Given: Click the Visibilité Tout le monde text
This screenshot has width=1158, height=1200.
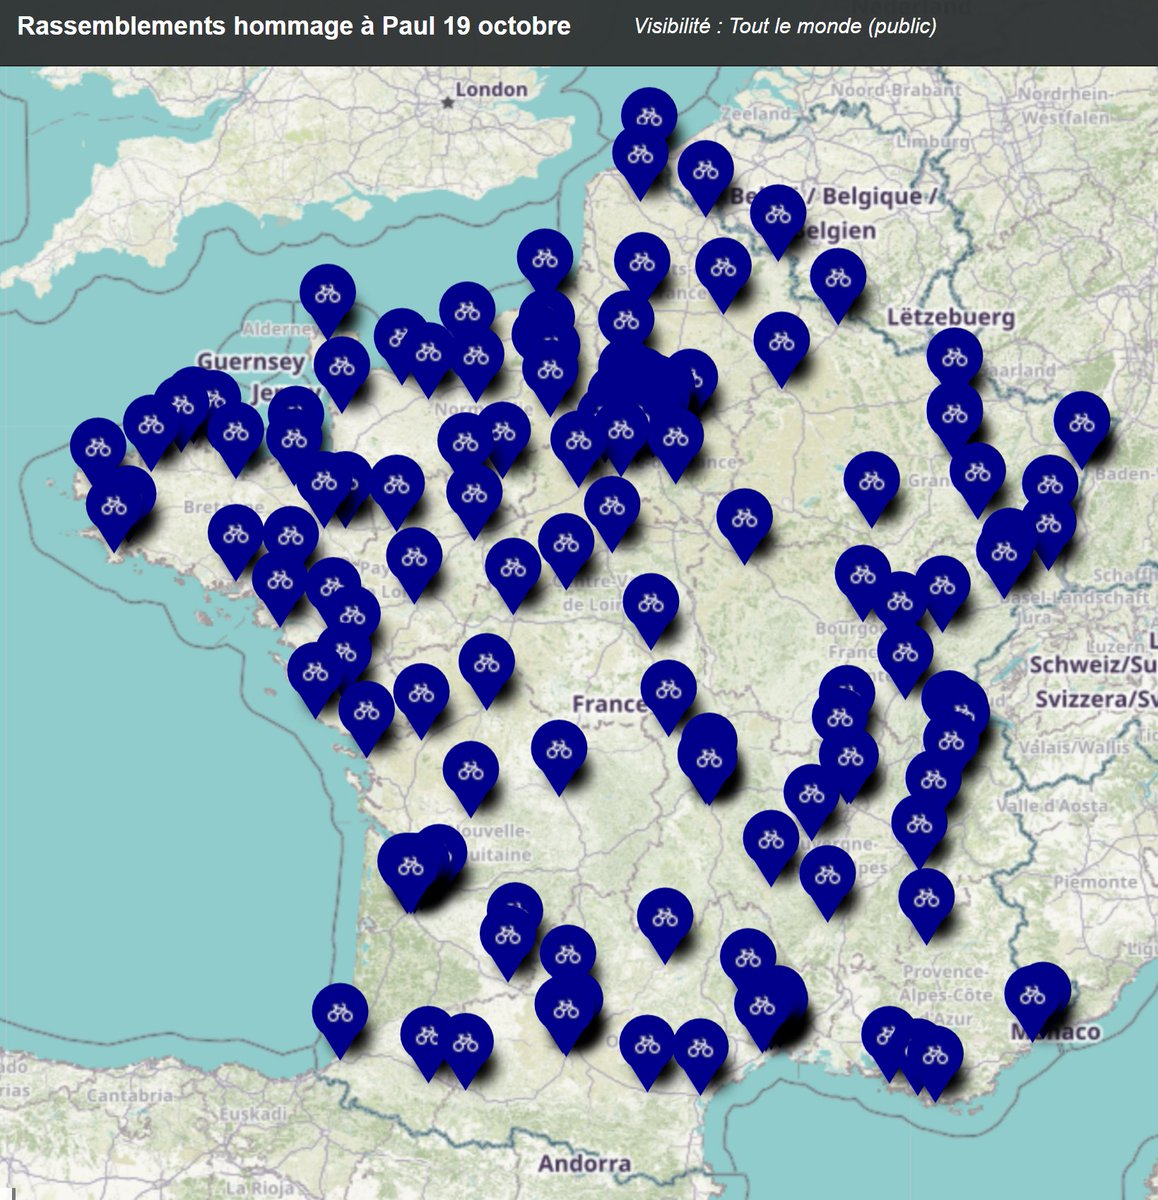Looking at the screenshot, I should pyautogui.click(x=784, y=31).
